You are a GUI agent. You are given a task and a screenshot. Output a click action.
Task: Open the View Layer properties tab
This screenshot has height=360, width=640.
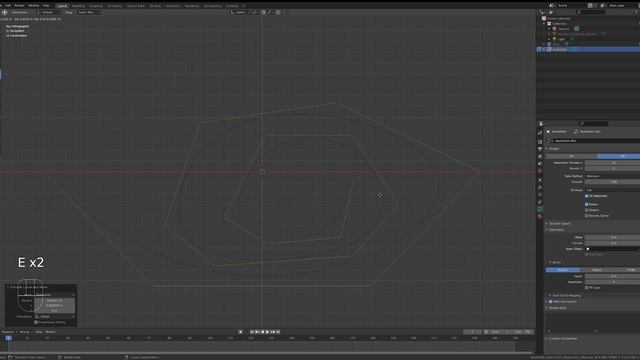coord(540,156)
